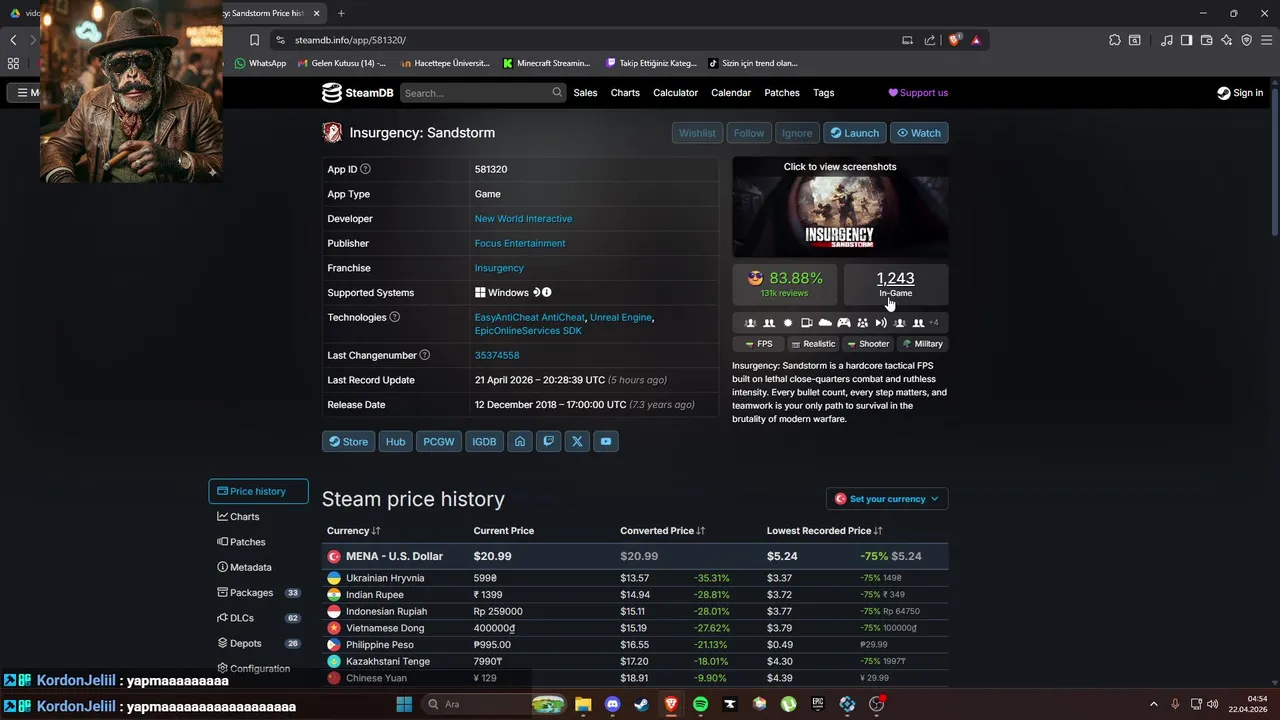Click the App ID help question-mark icon
Screen dimensions: 1280x720
[x=365, y=169]
